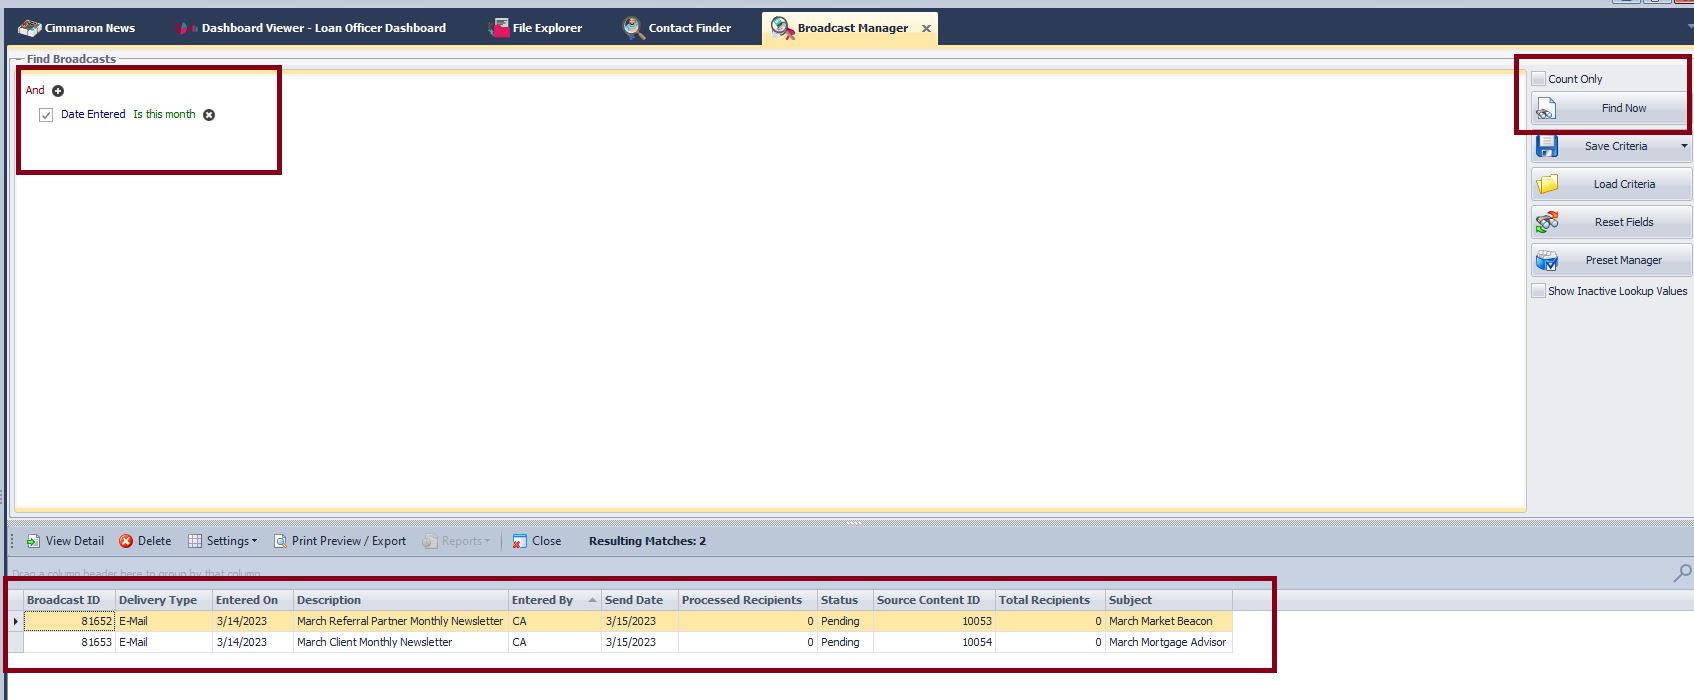The width and height of the screenshot is (1694, 700).
Task: Select the March Client Monthly Newsletter row
Action: point(374,642)
